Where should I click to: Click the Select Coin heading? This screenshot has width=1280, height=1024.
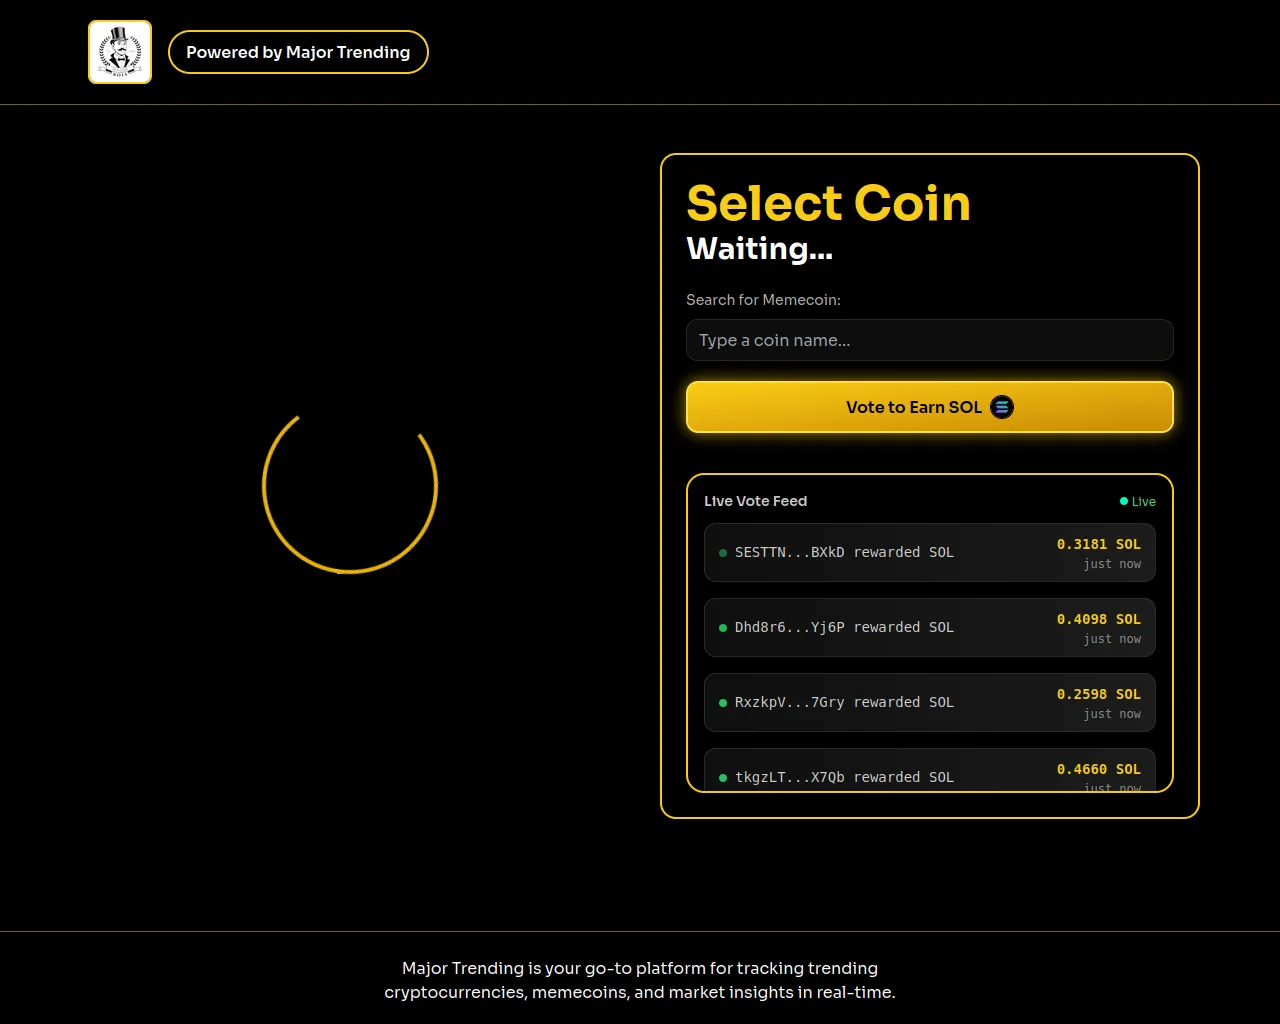click(828, 203)
